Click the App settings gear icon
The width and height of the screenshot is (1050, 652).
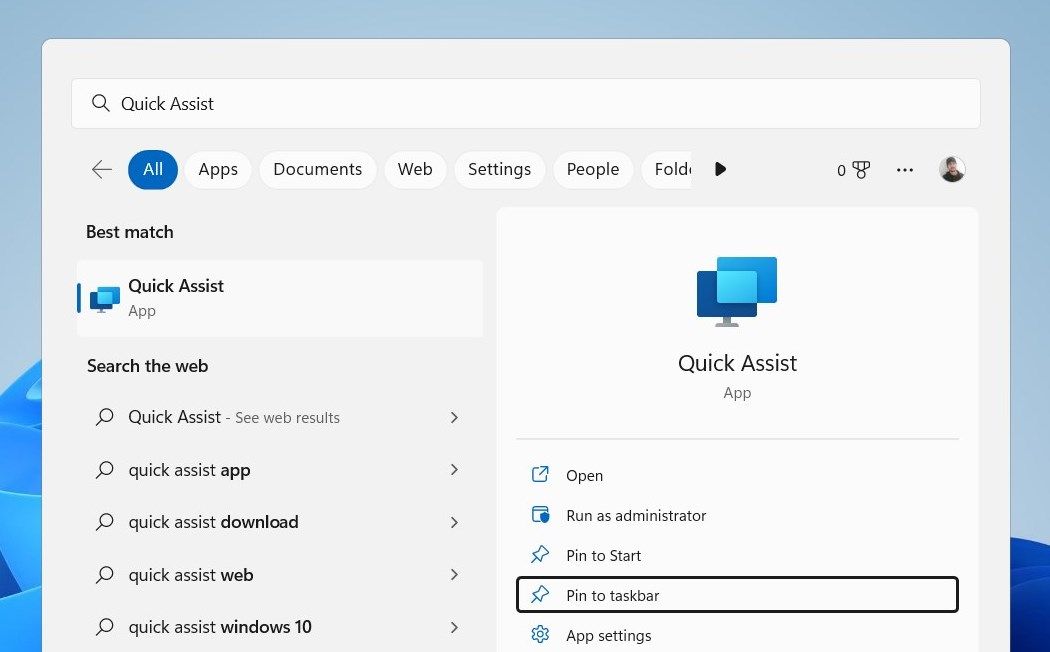pyautogui.click(x=540, y=635)
